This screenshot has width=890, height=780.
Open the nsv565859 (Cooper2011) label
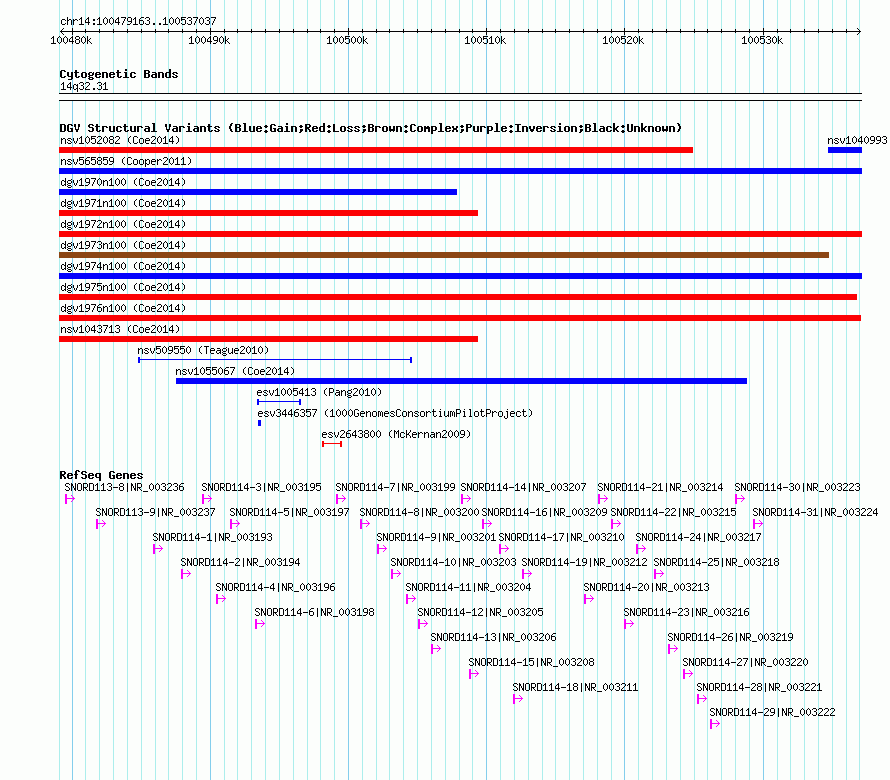[x=126, y=161]
